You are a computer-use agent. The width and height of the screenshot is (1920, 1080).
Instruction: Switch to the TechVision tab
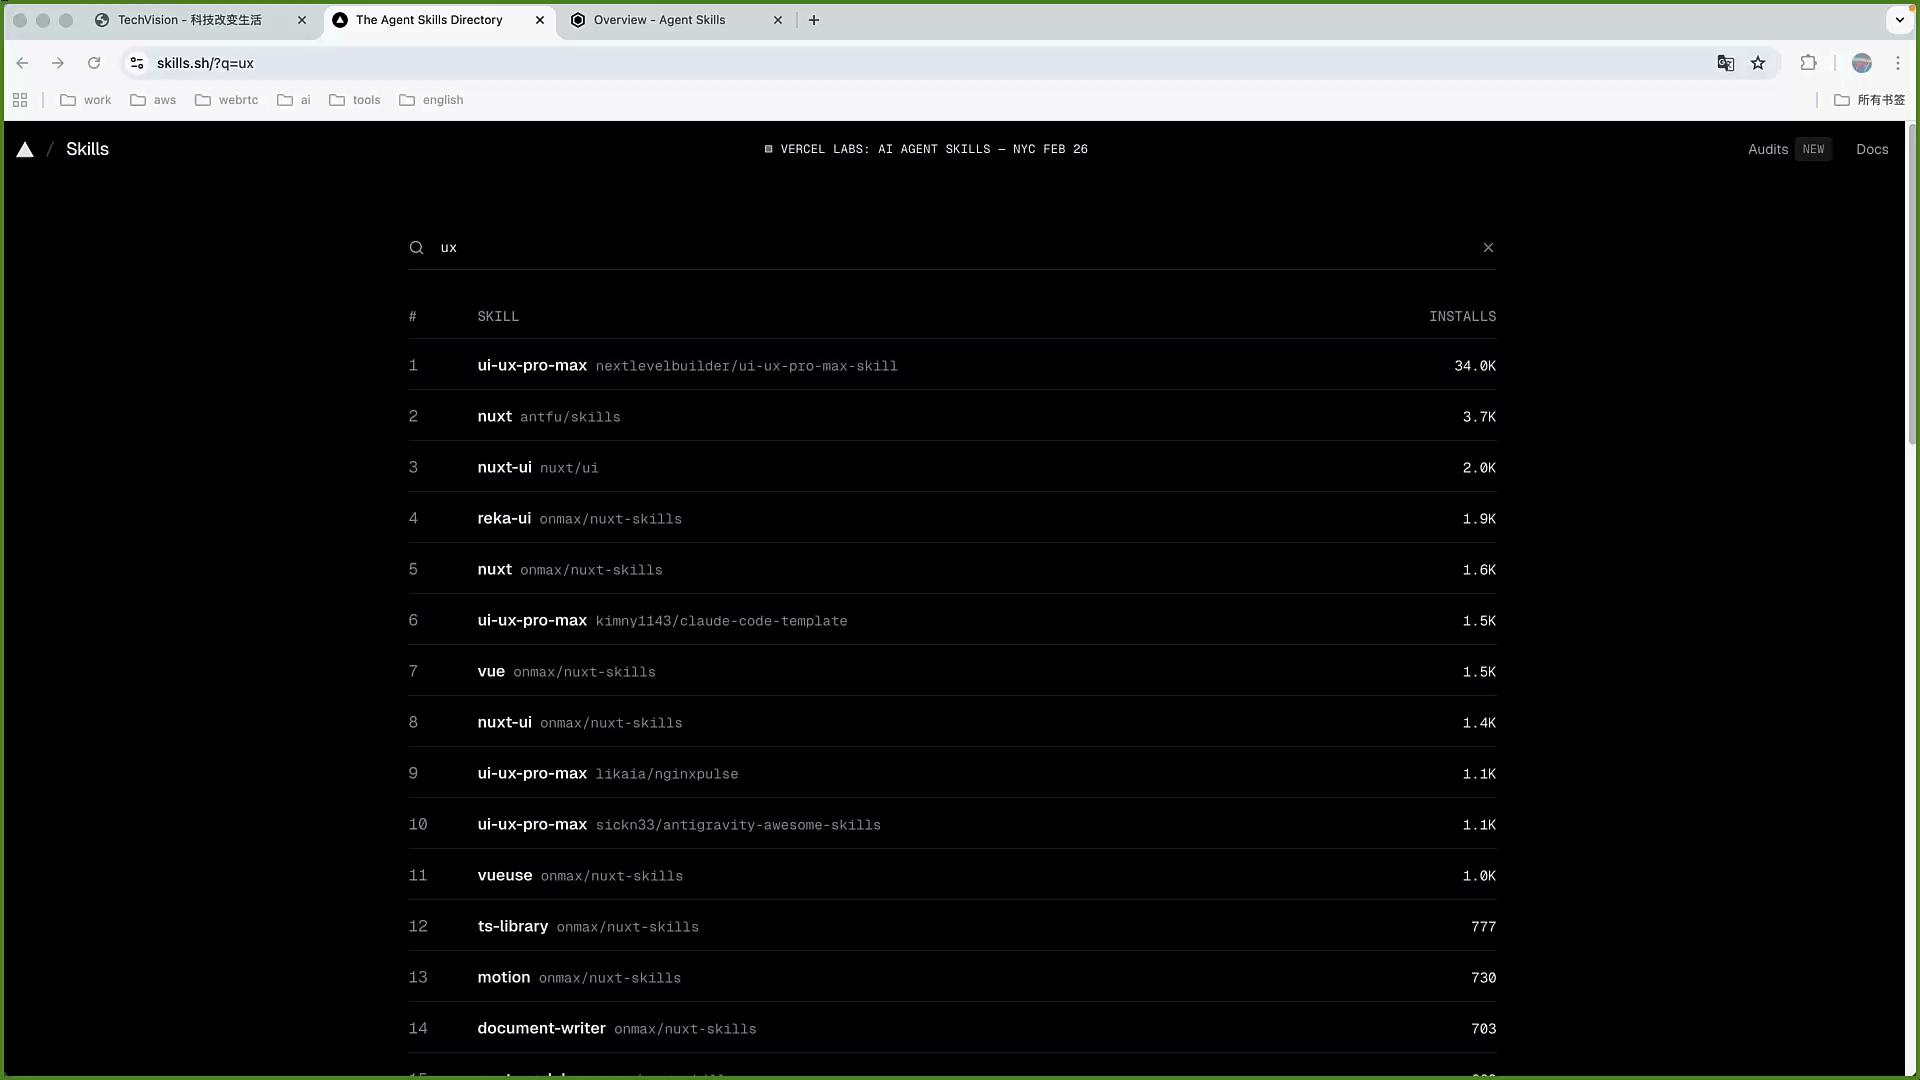[x=190, y=20]
